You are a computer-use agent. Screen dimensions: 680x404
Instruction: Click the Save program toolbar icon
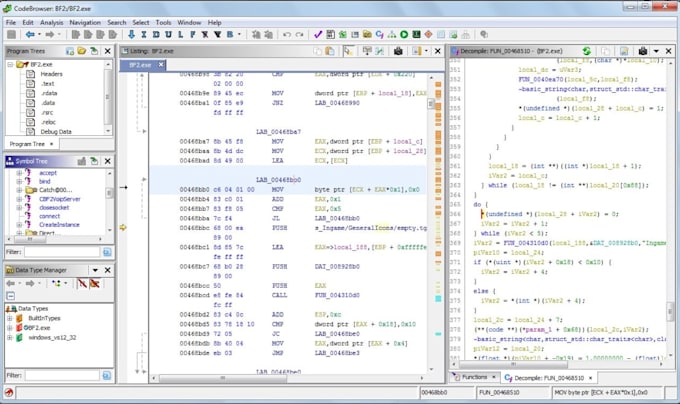[x=12, y=35]
